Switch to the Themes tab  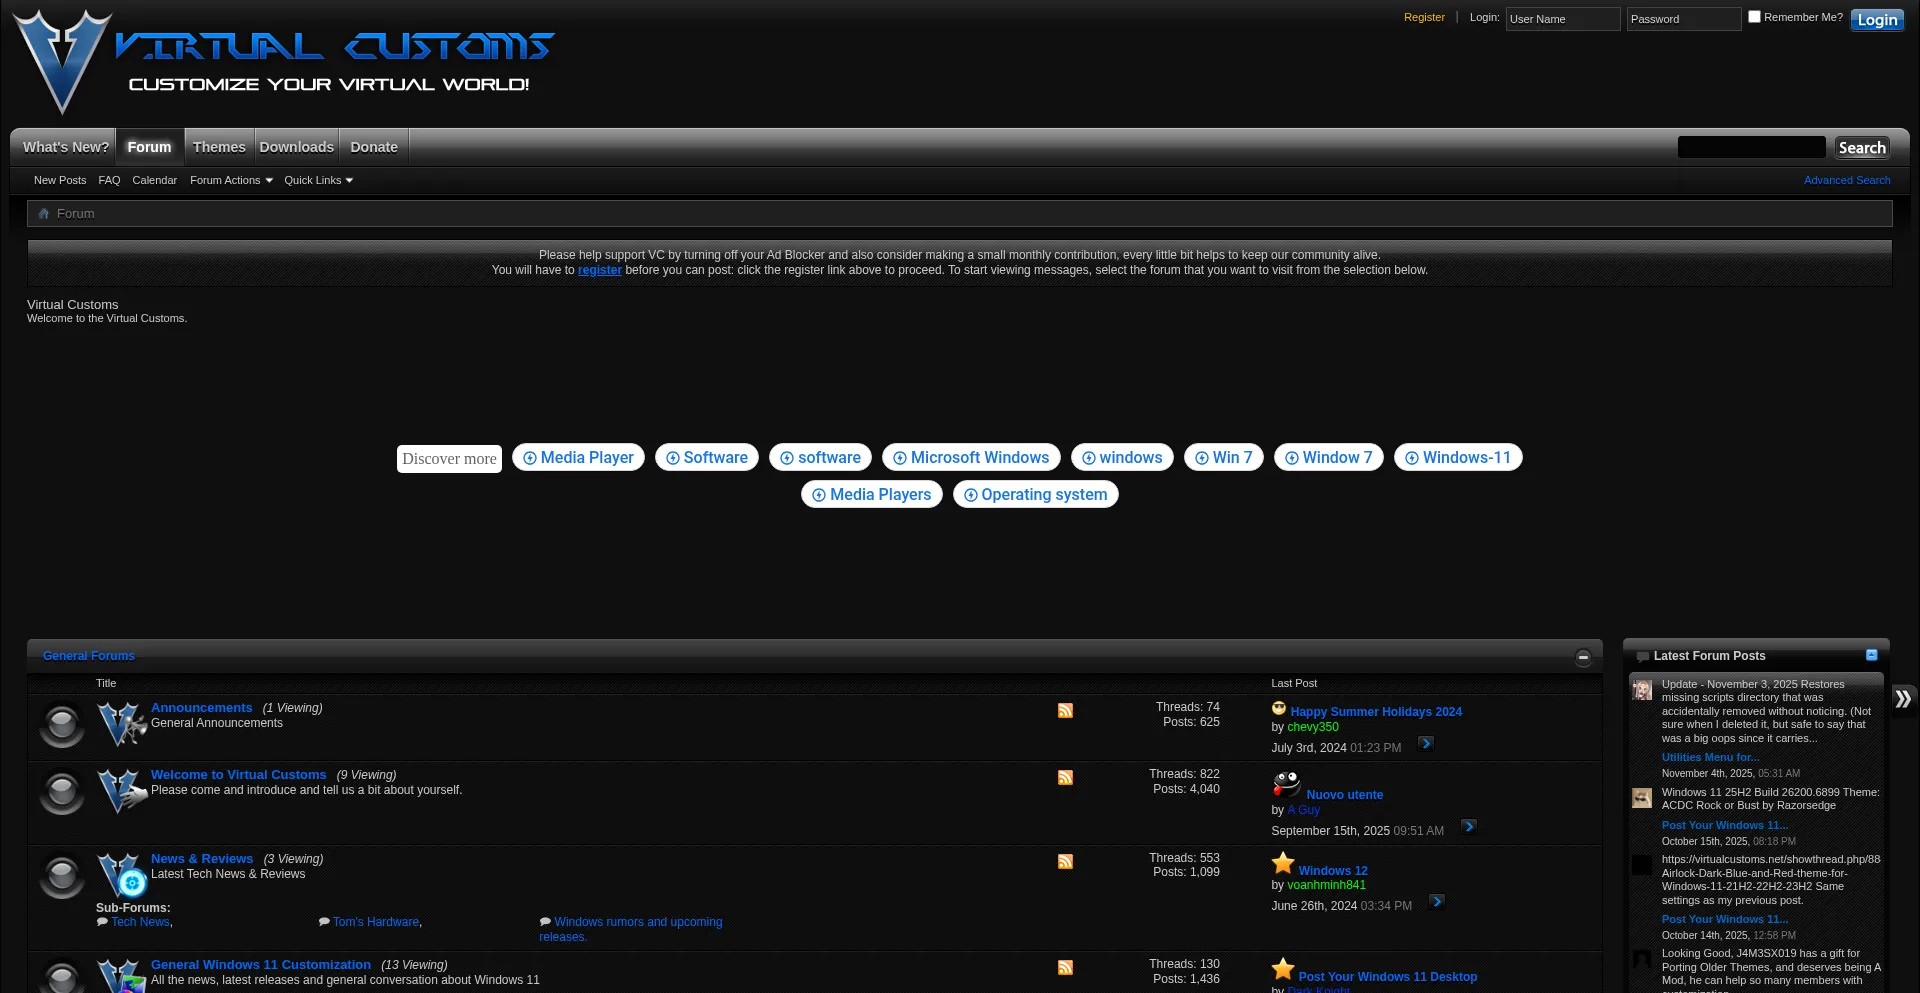[x=219, y=148]
